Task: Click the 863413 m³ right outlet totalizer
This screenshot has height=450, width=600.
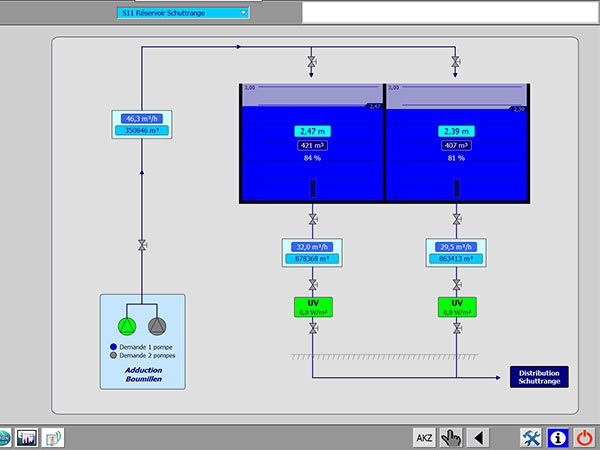Action: point(456,259)
